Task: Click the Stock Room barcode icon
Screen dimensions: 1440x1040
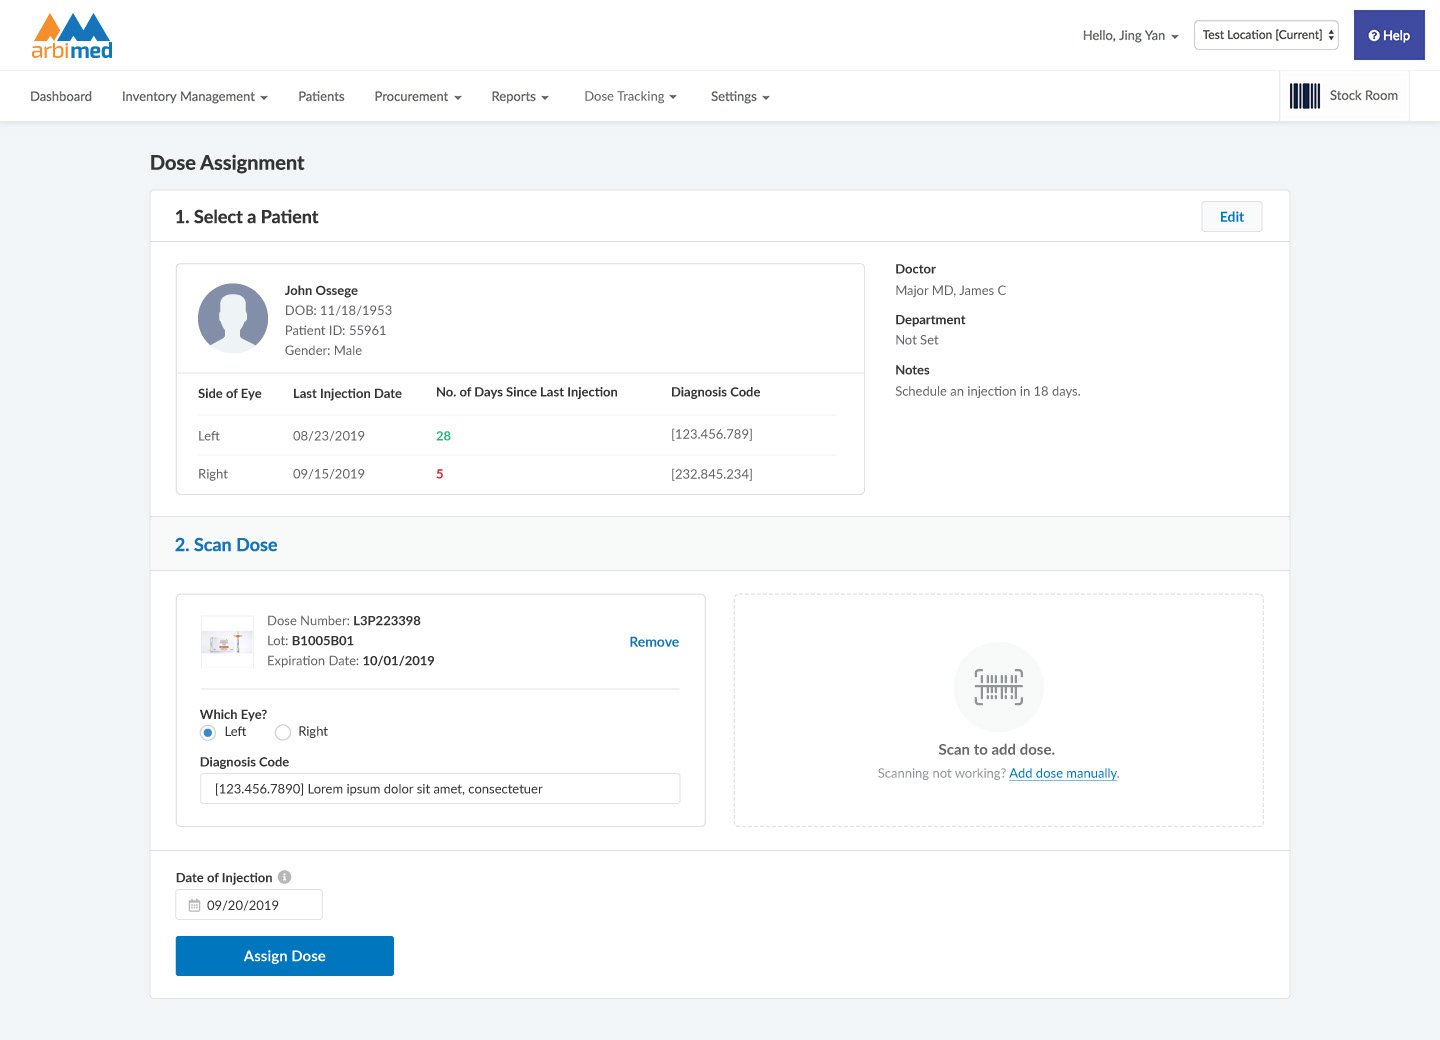Action: pos(1304,96)
